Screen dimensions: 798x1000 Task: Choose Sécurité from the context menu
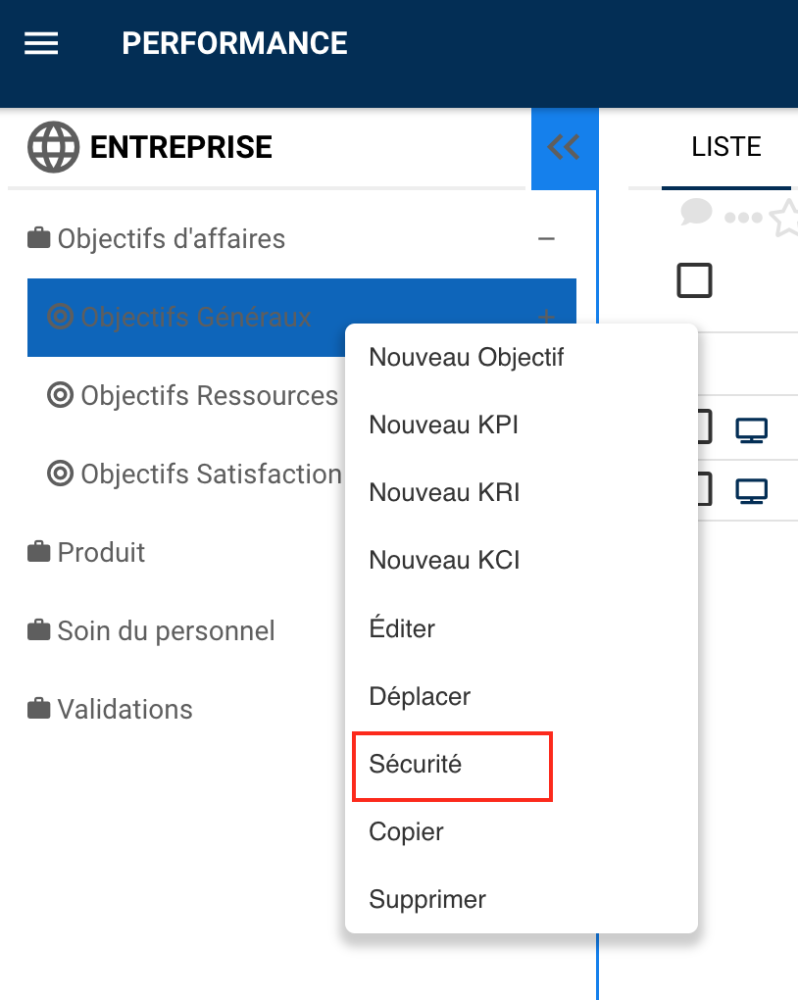pos(415,764)
